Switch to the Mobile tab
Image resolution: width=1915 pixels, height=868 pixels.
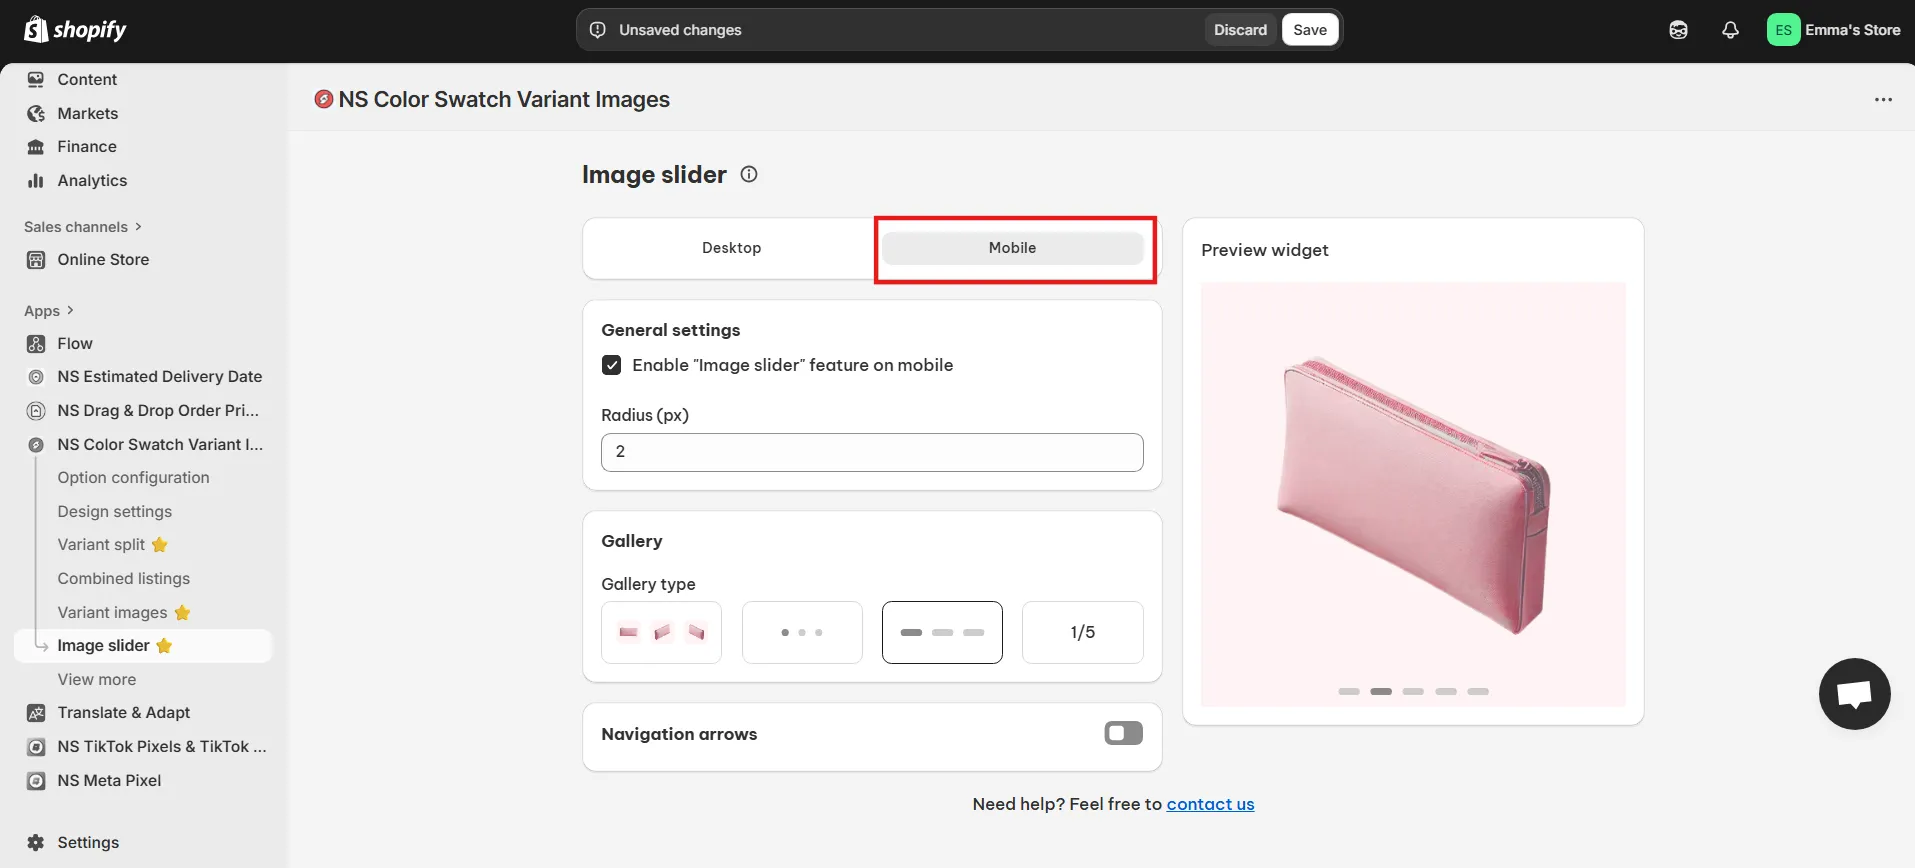(1012, 248)
